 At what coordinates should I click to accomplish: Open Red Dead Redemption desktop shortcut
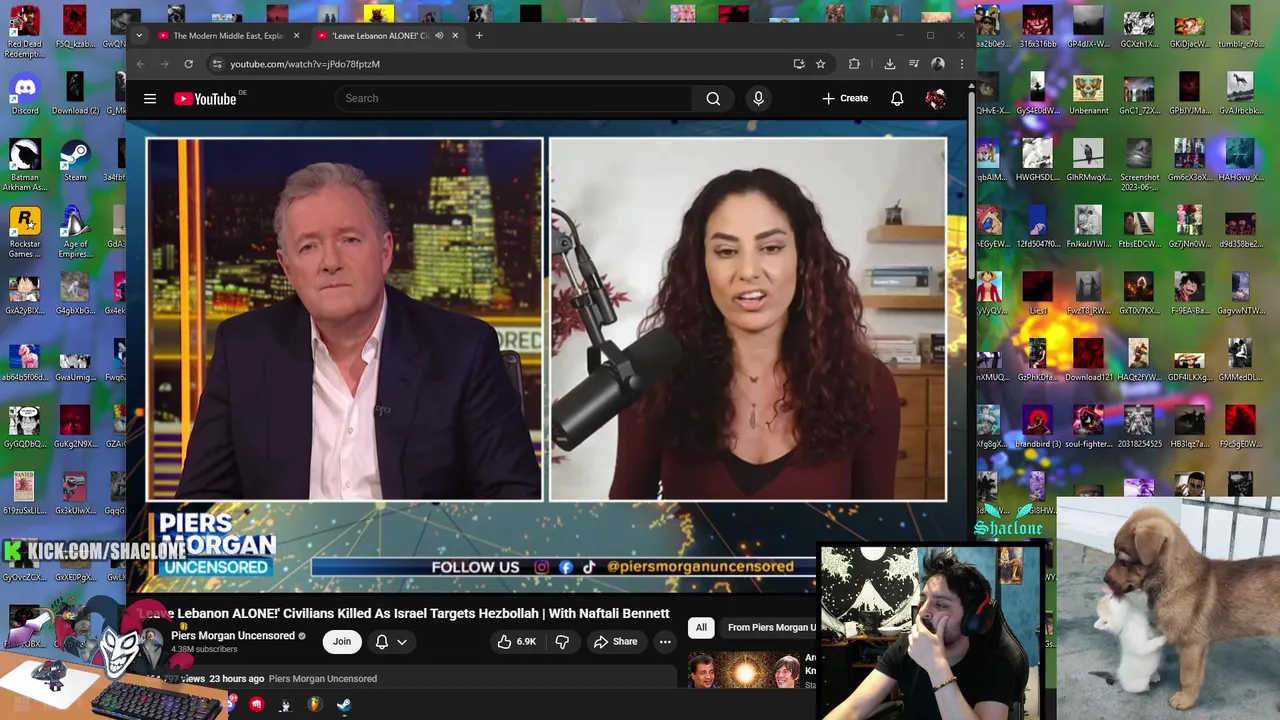pyautogui.click(x=25, y=30)
